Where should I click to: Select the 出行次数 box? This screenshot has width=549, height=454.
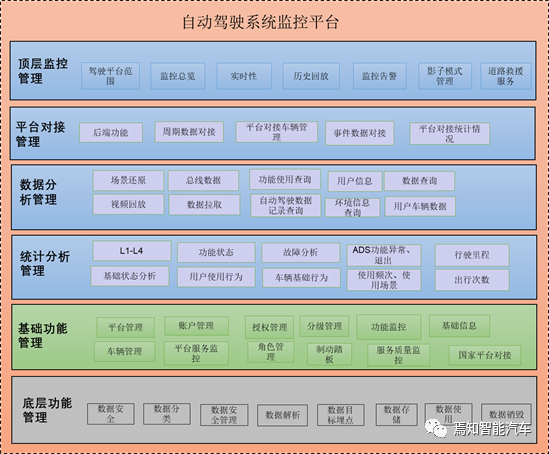click(x=472, y=280)
